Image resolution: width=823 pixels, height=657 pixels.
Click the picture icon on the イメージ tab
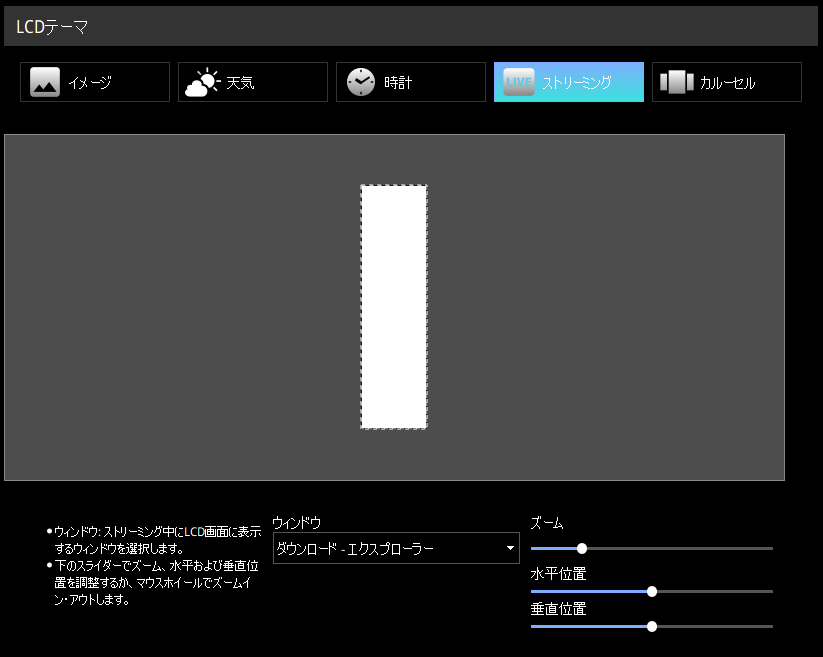click(45, 82)
